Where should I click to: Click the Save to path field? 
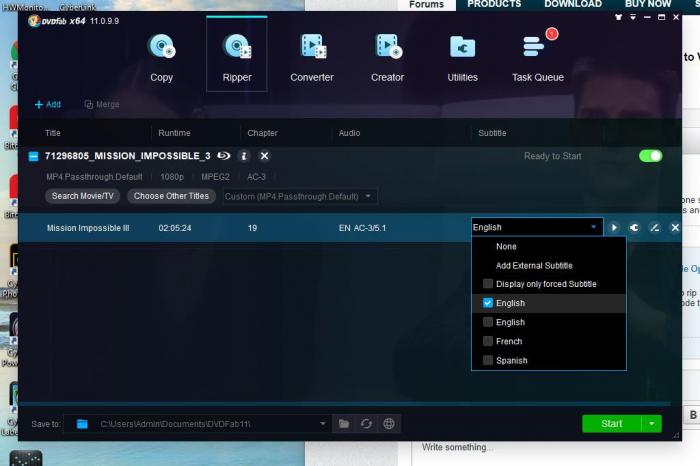tap(198, 424)
